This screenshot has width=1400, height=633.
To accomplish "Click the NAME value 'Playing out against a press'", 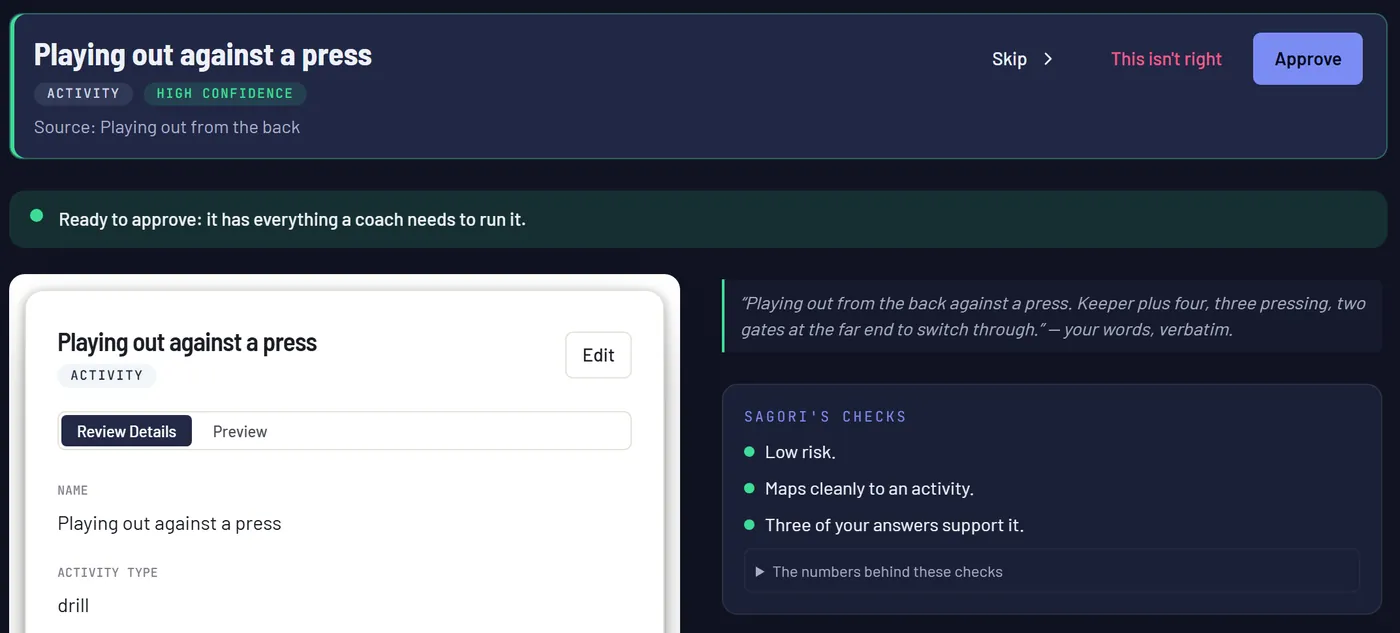I will coord(170,523).
